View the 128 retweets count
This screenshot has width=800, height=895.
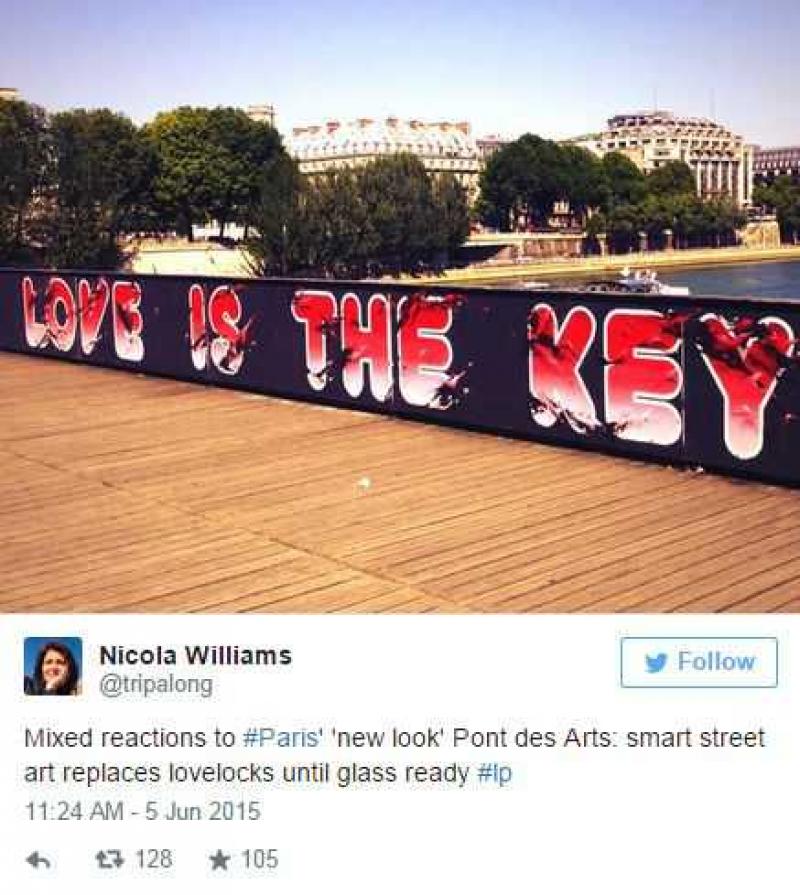coord(153,859)
